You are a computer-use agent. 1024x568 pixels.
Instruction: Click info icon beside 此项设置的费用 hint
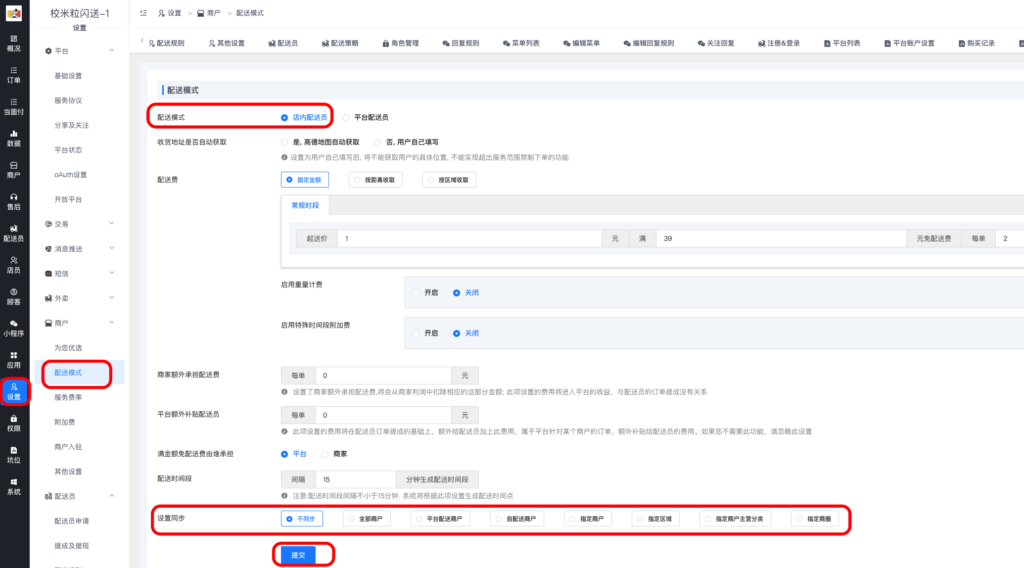point(284,432)
